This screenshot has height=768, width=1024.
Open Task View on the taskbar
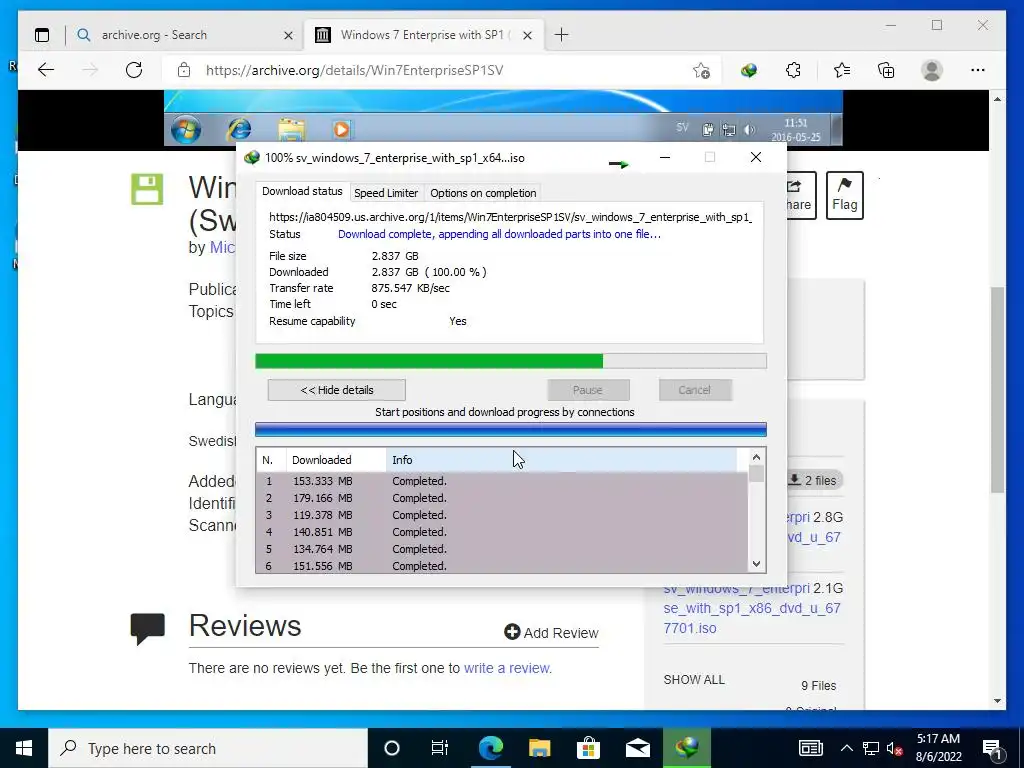(x=440, y=748)
